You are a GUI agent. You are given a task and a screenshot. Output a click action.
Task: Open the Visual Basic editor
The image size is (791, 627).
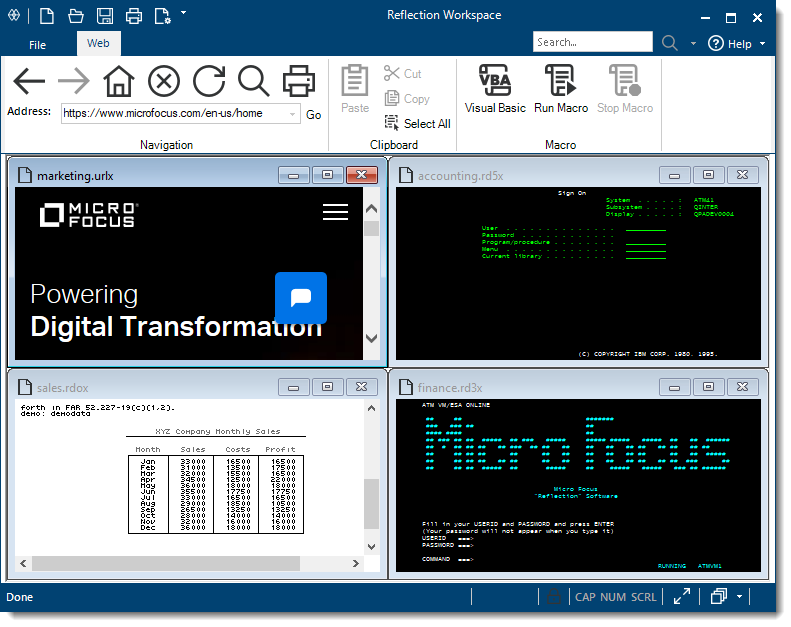[x=495, y=89]
